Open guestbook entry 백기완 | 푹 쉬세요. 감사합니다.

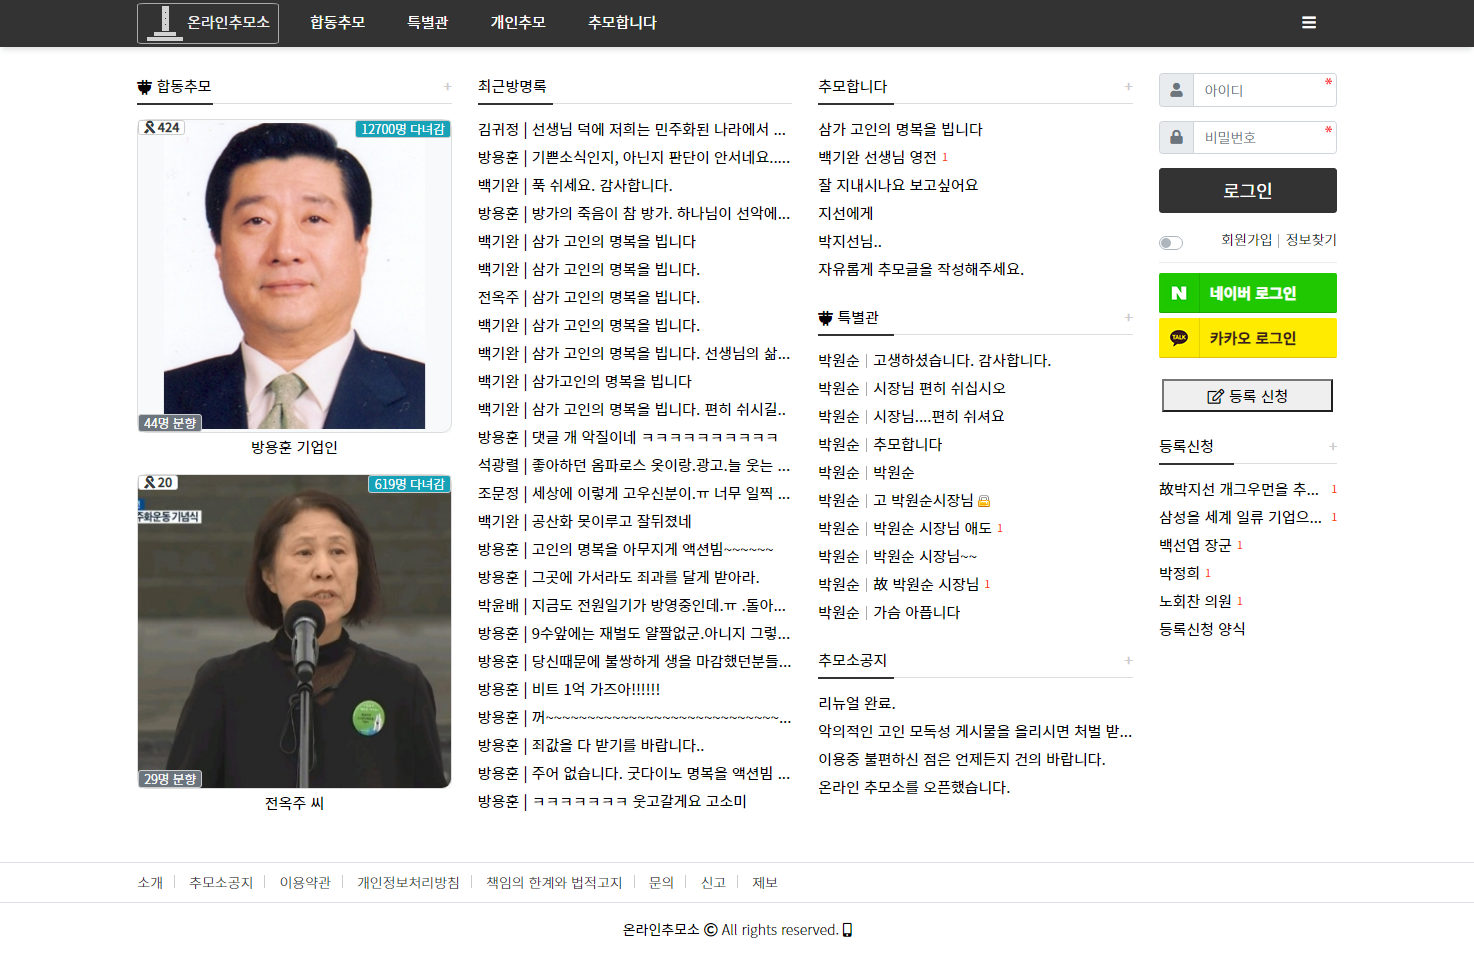point(575,186)
